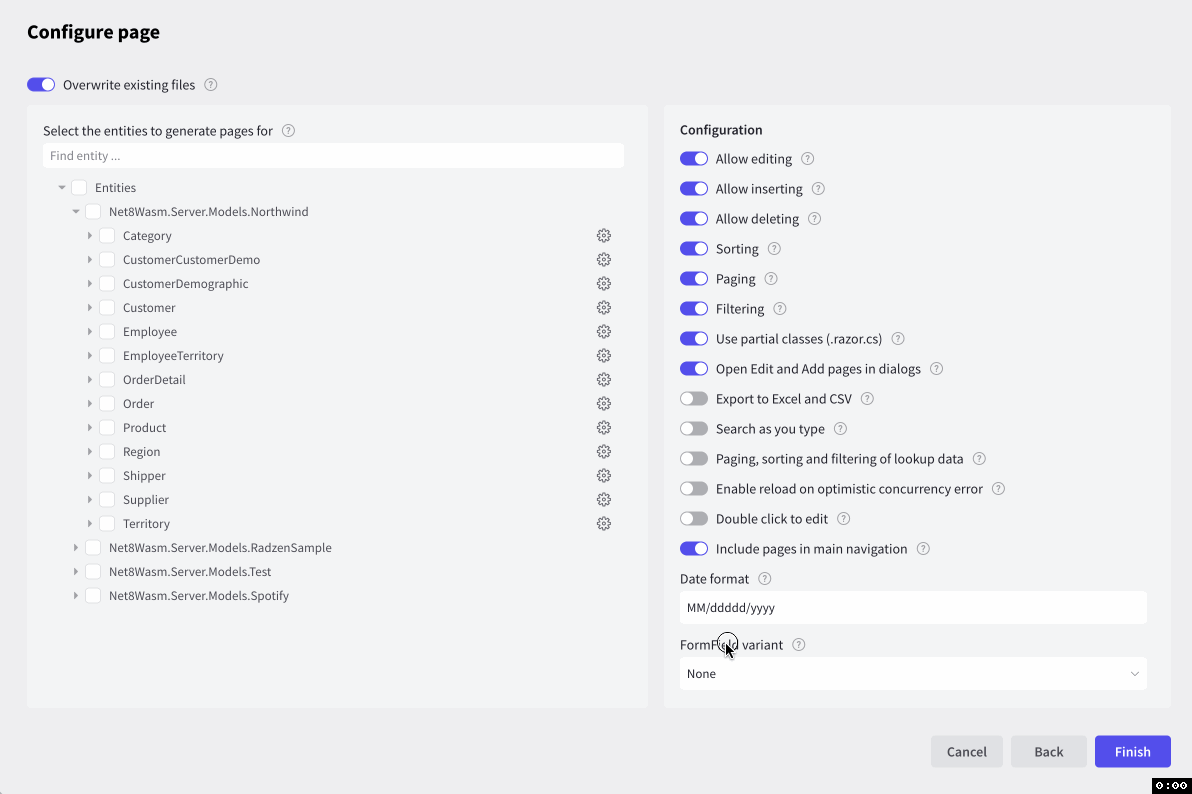Enable Search as you type switch
The image size is (1192, 794).
tap(693, 429)
